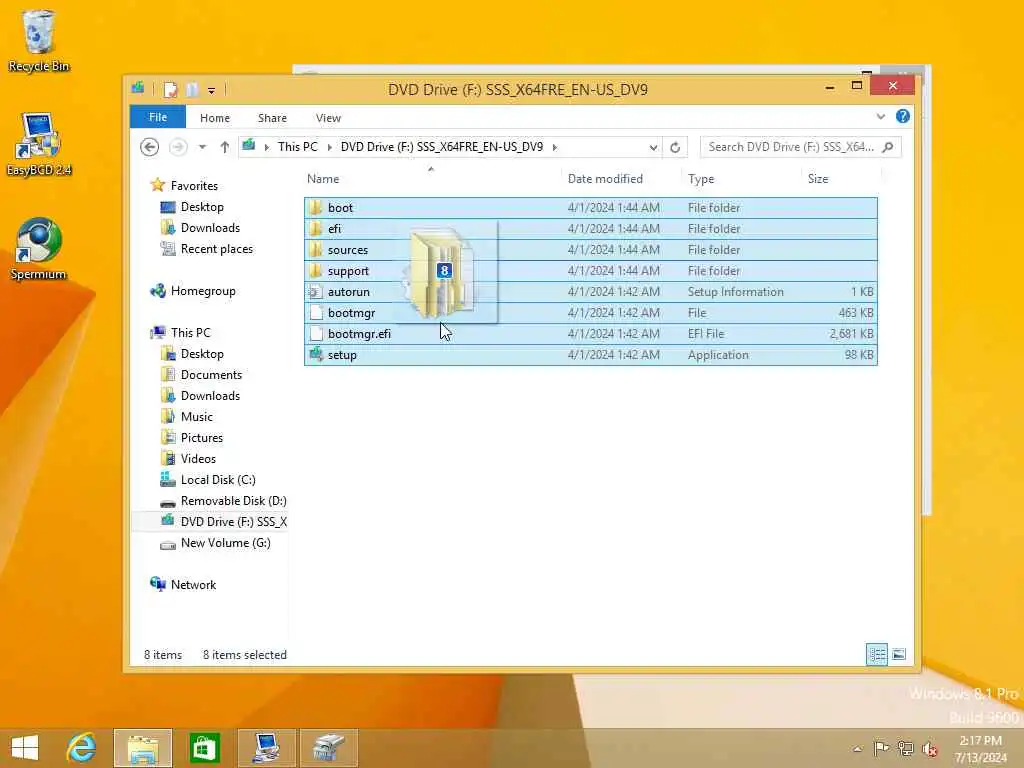Open the File menu tab

pos(158,117)
